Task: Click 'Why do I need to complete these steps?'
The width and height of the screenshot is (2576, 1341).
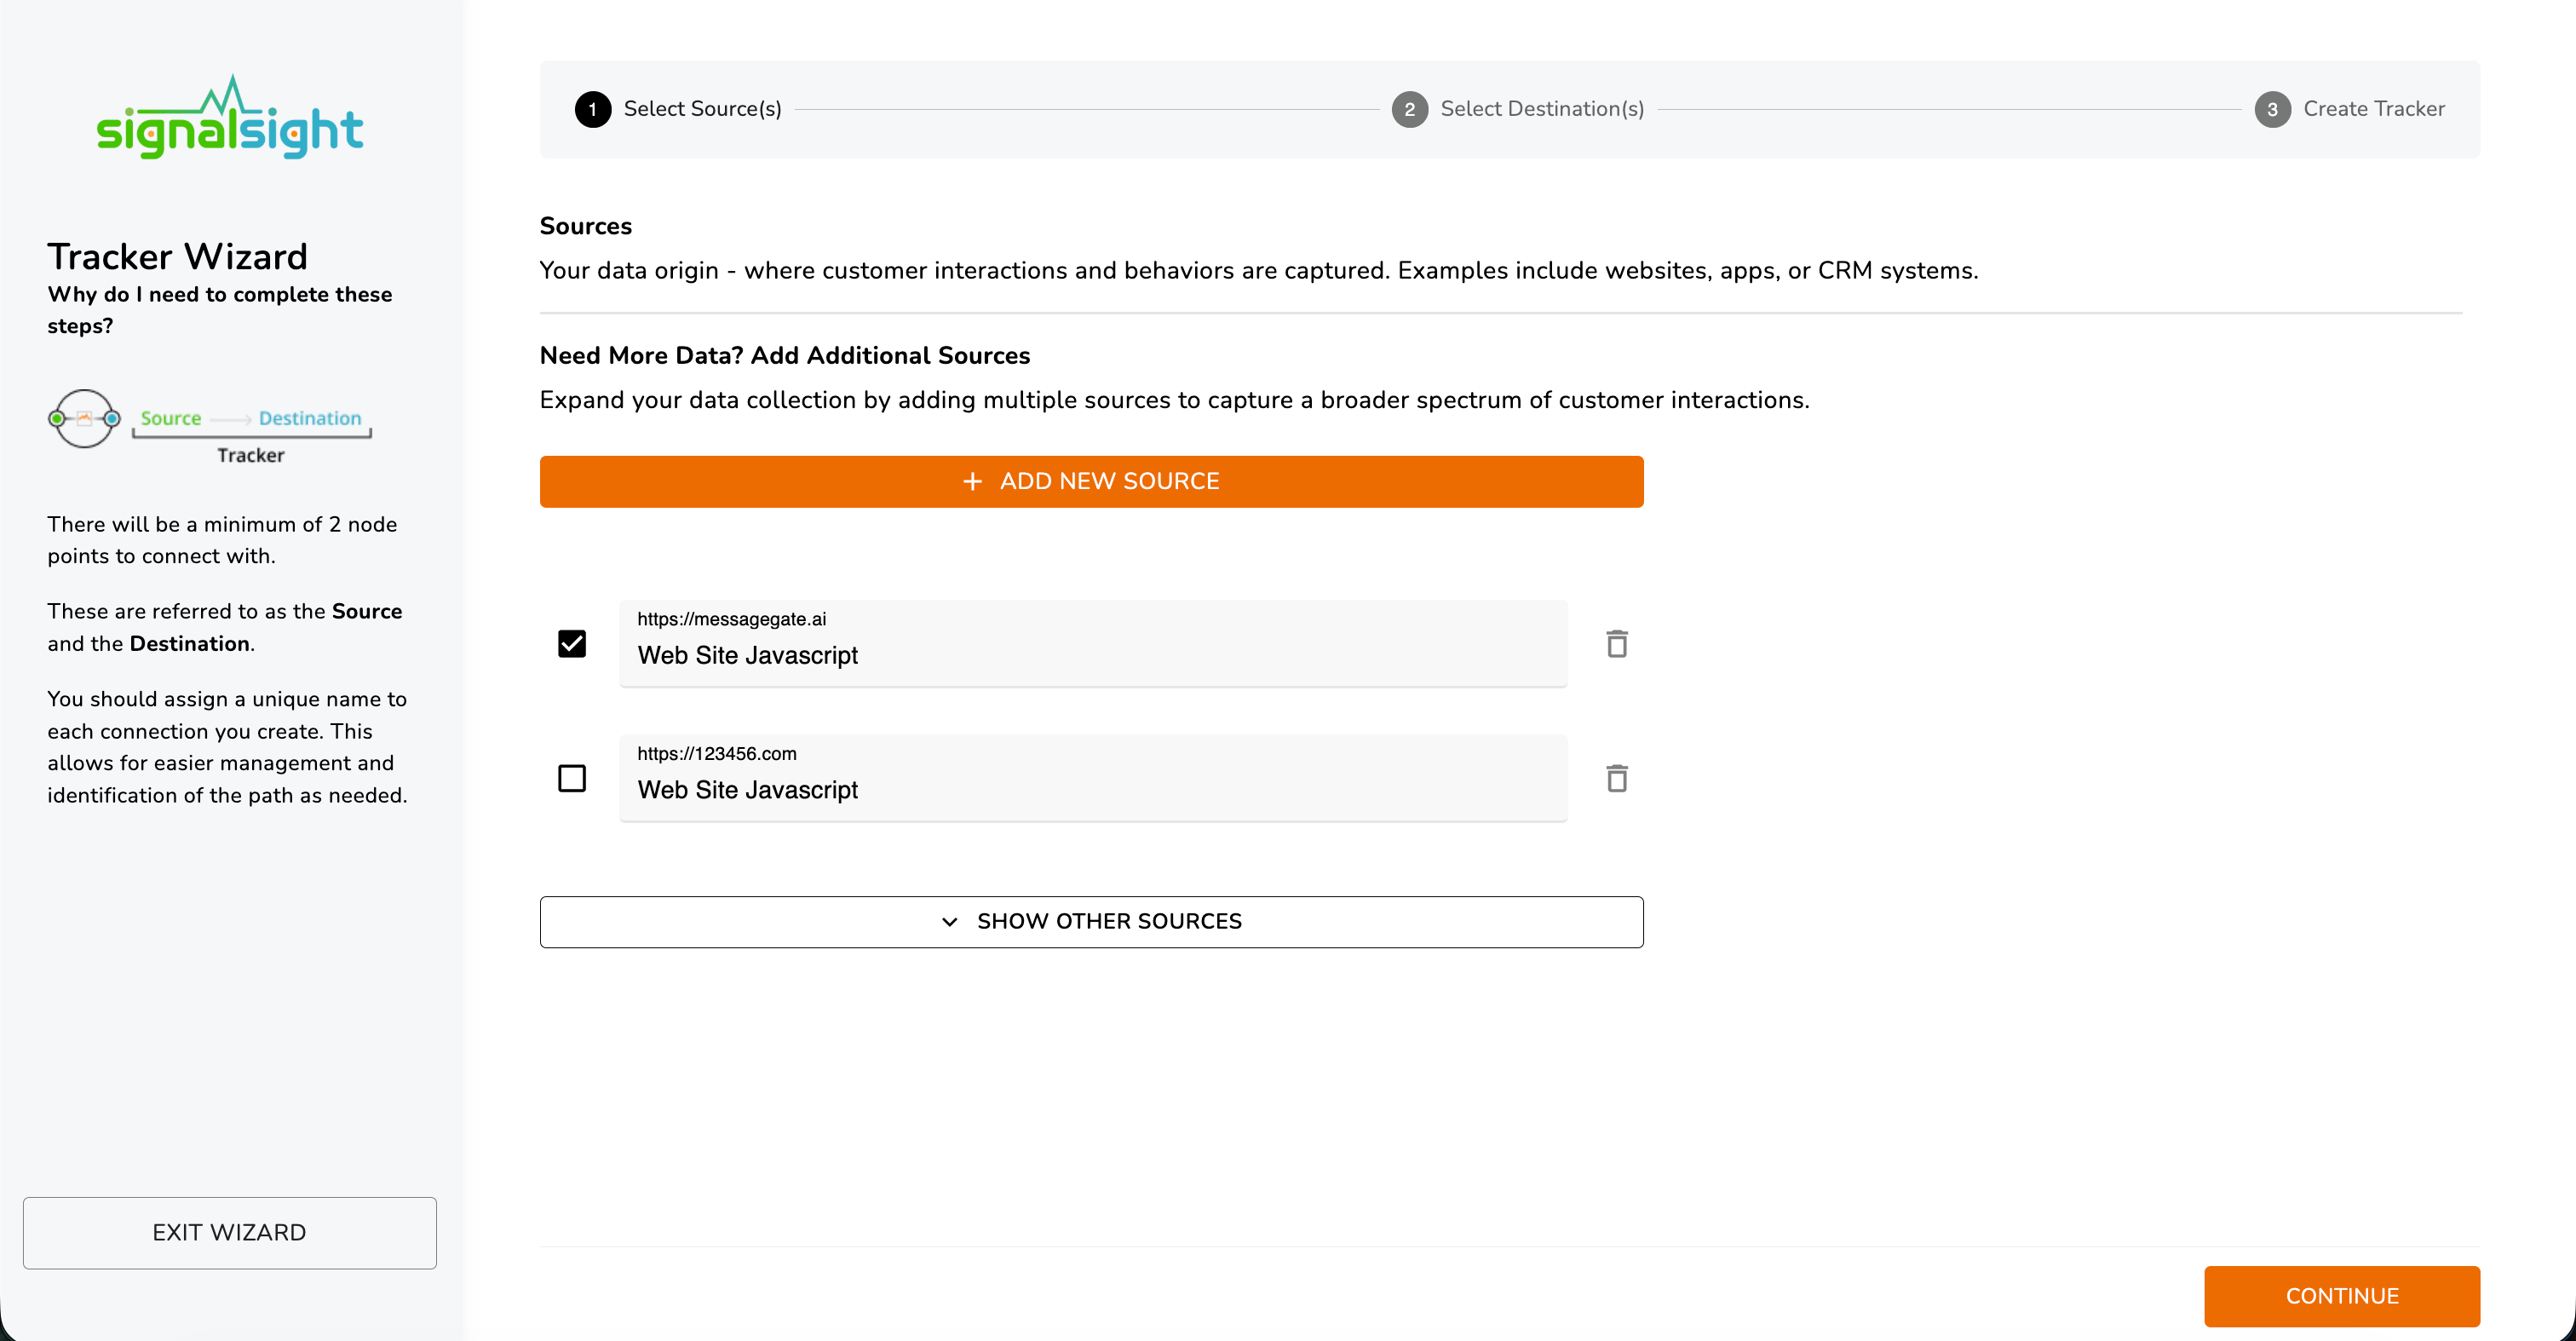Action: [x=220, y=310]
